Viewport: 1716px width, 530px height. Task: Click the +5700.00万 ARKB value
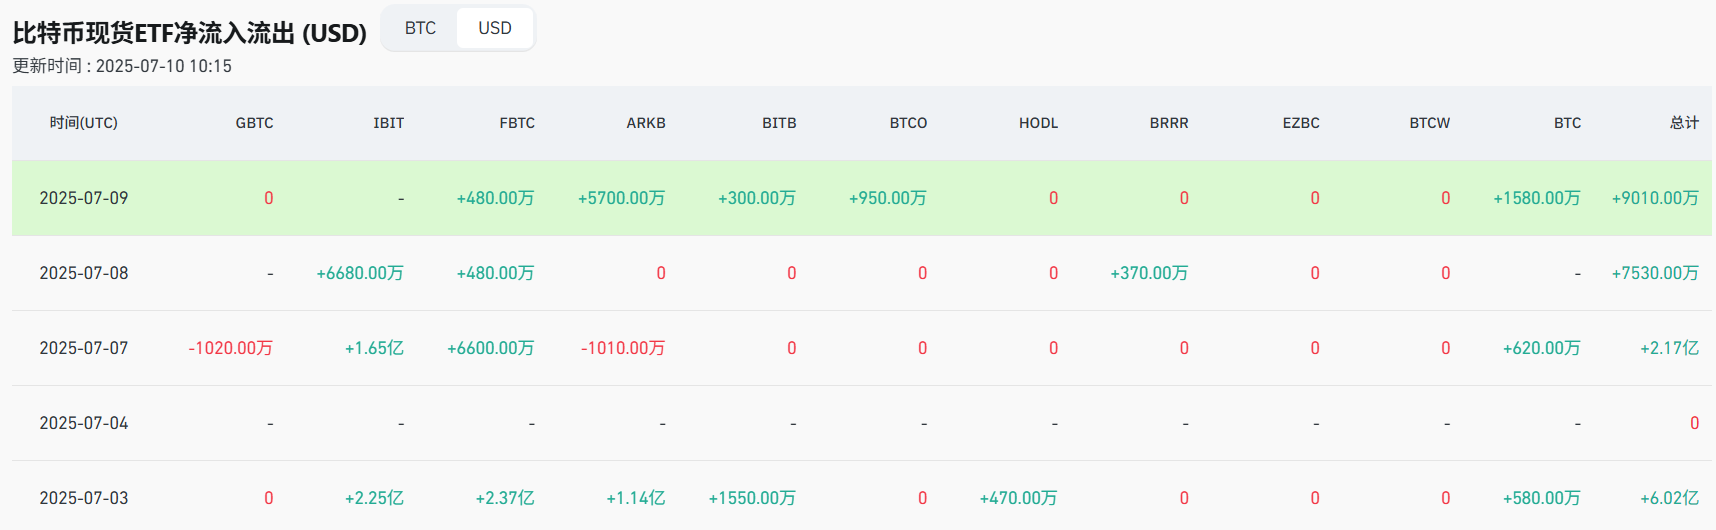point(621,198)
